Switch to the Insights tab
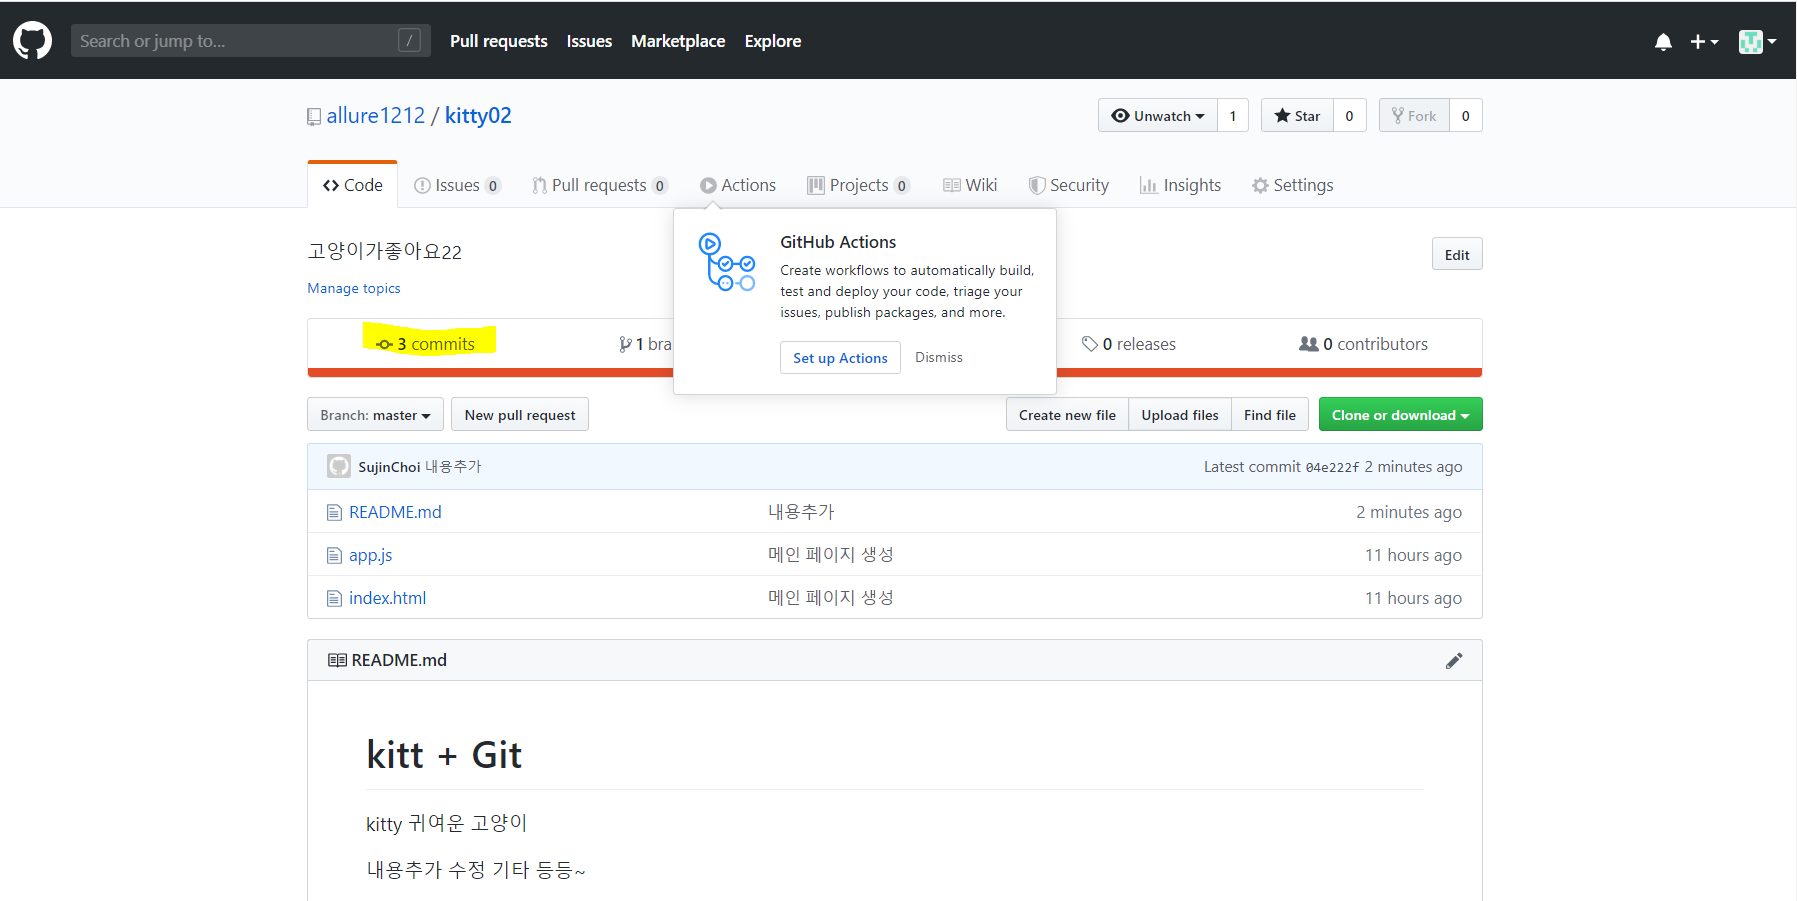Image resolution: width=1797 pixels, height=901 pixels. coord(1180,185)
